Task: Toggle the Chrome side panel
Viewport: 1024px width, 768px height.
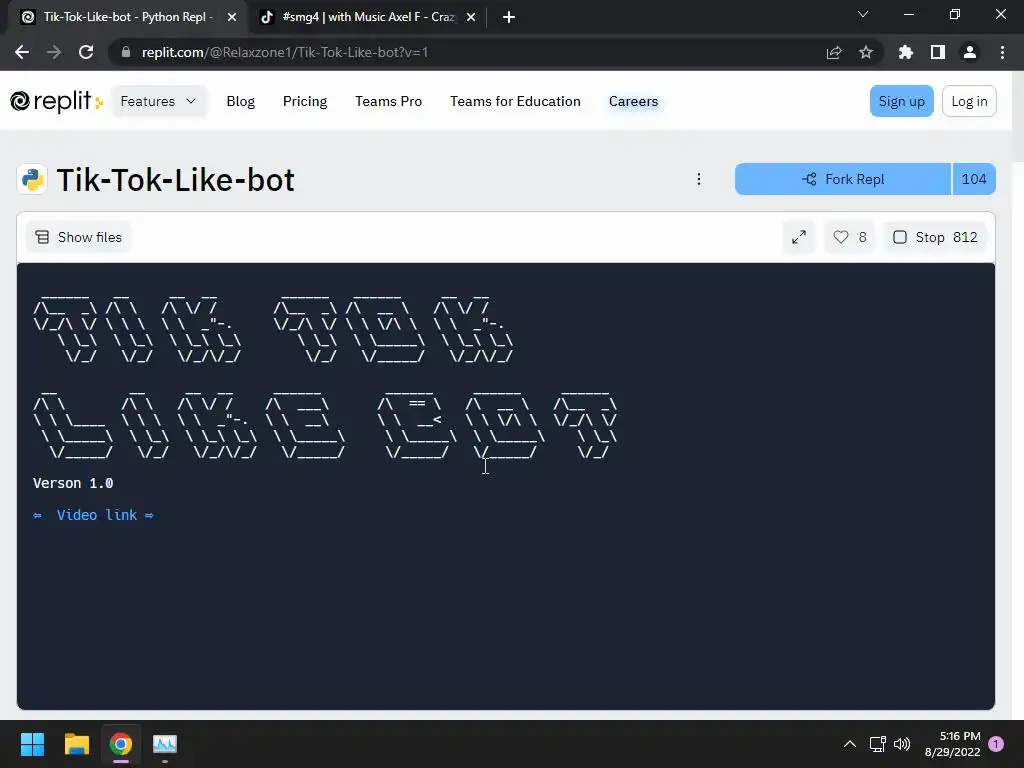Action: [x=938, y=52]
